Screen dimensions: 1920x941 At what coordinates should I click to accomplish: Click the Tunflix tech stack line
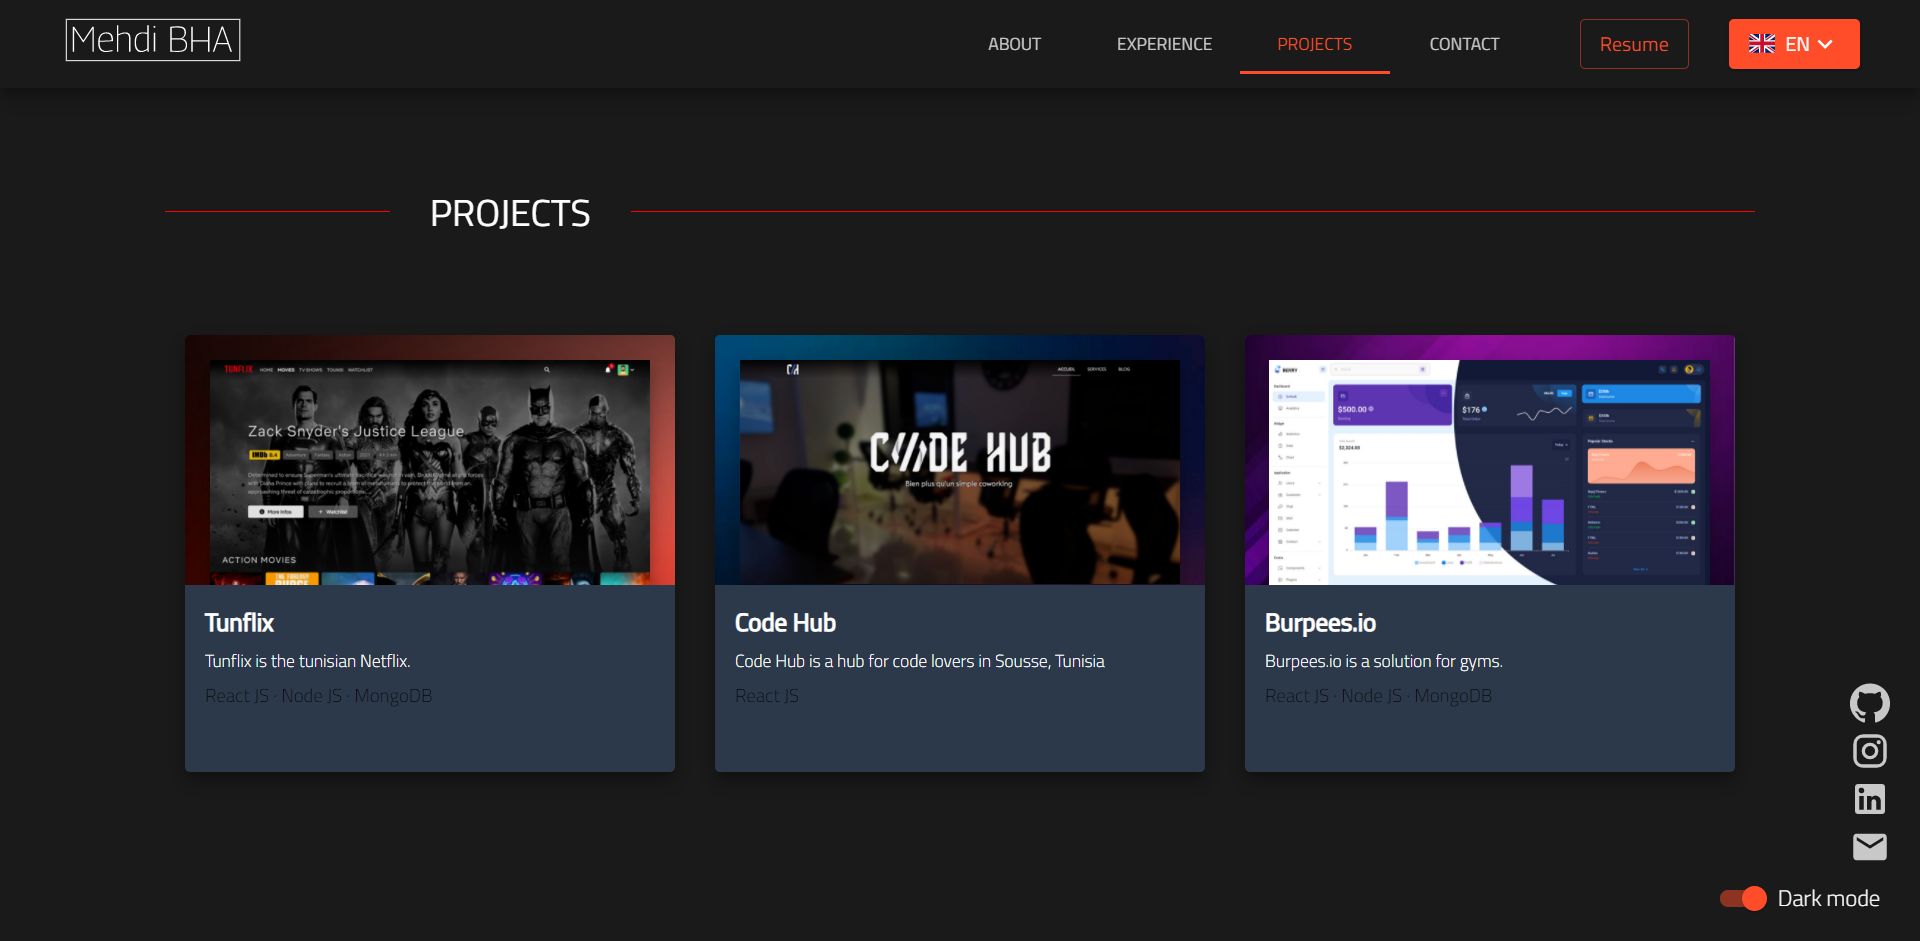pos(318,696)
